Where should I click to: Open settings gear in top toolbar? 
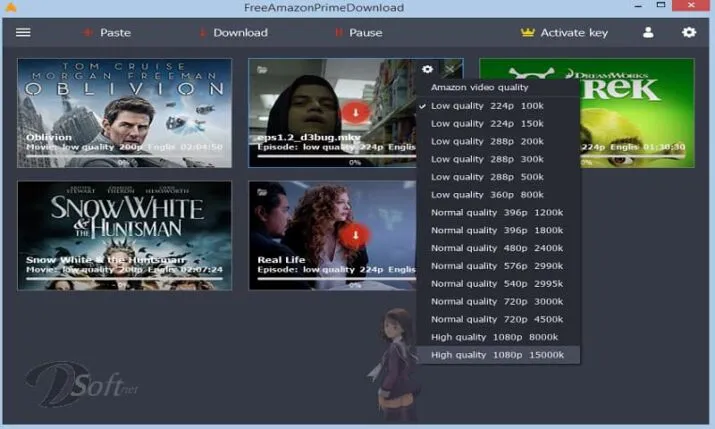point(689,32)
